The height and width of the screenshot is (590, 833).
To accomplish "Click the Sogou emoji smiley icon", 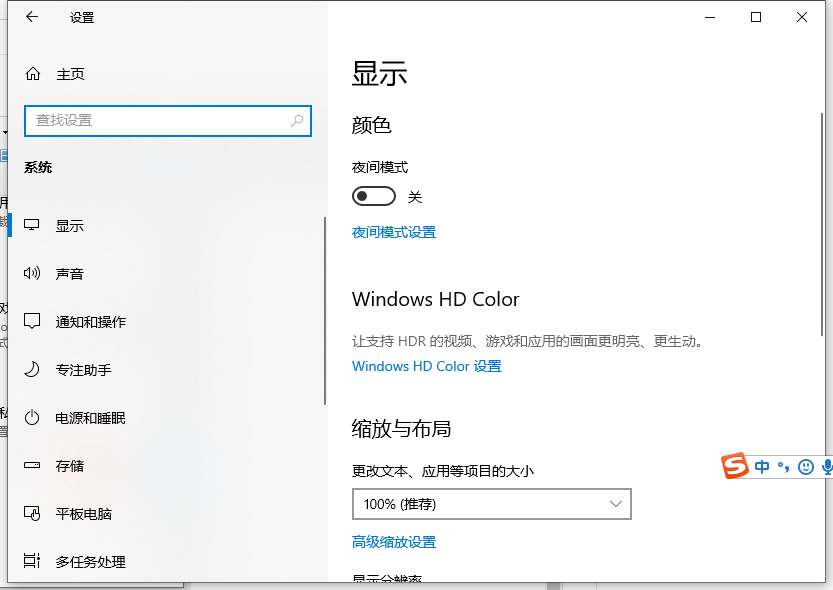I will point(806,467).
